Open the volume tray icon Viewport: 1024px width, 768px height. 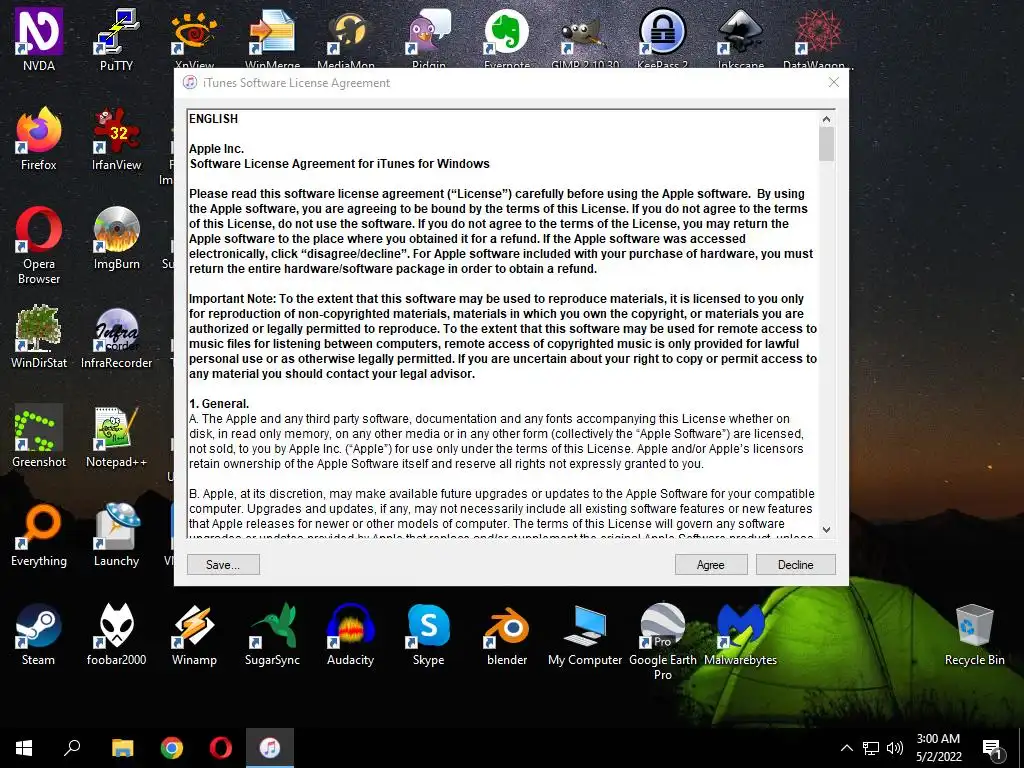[x=895, y=748]
